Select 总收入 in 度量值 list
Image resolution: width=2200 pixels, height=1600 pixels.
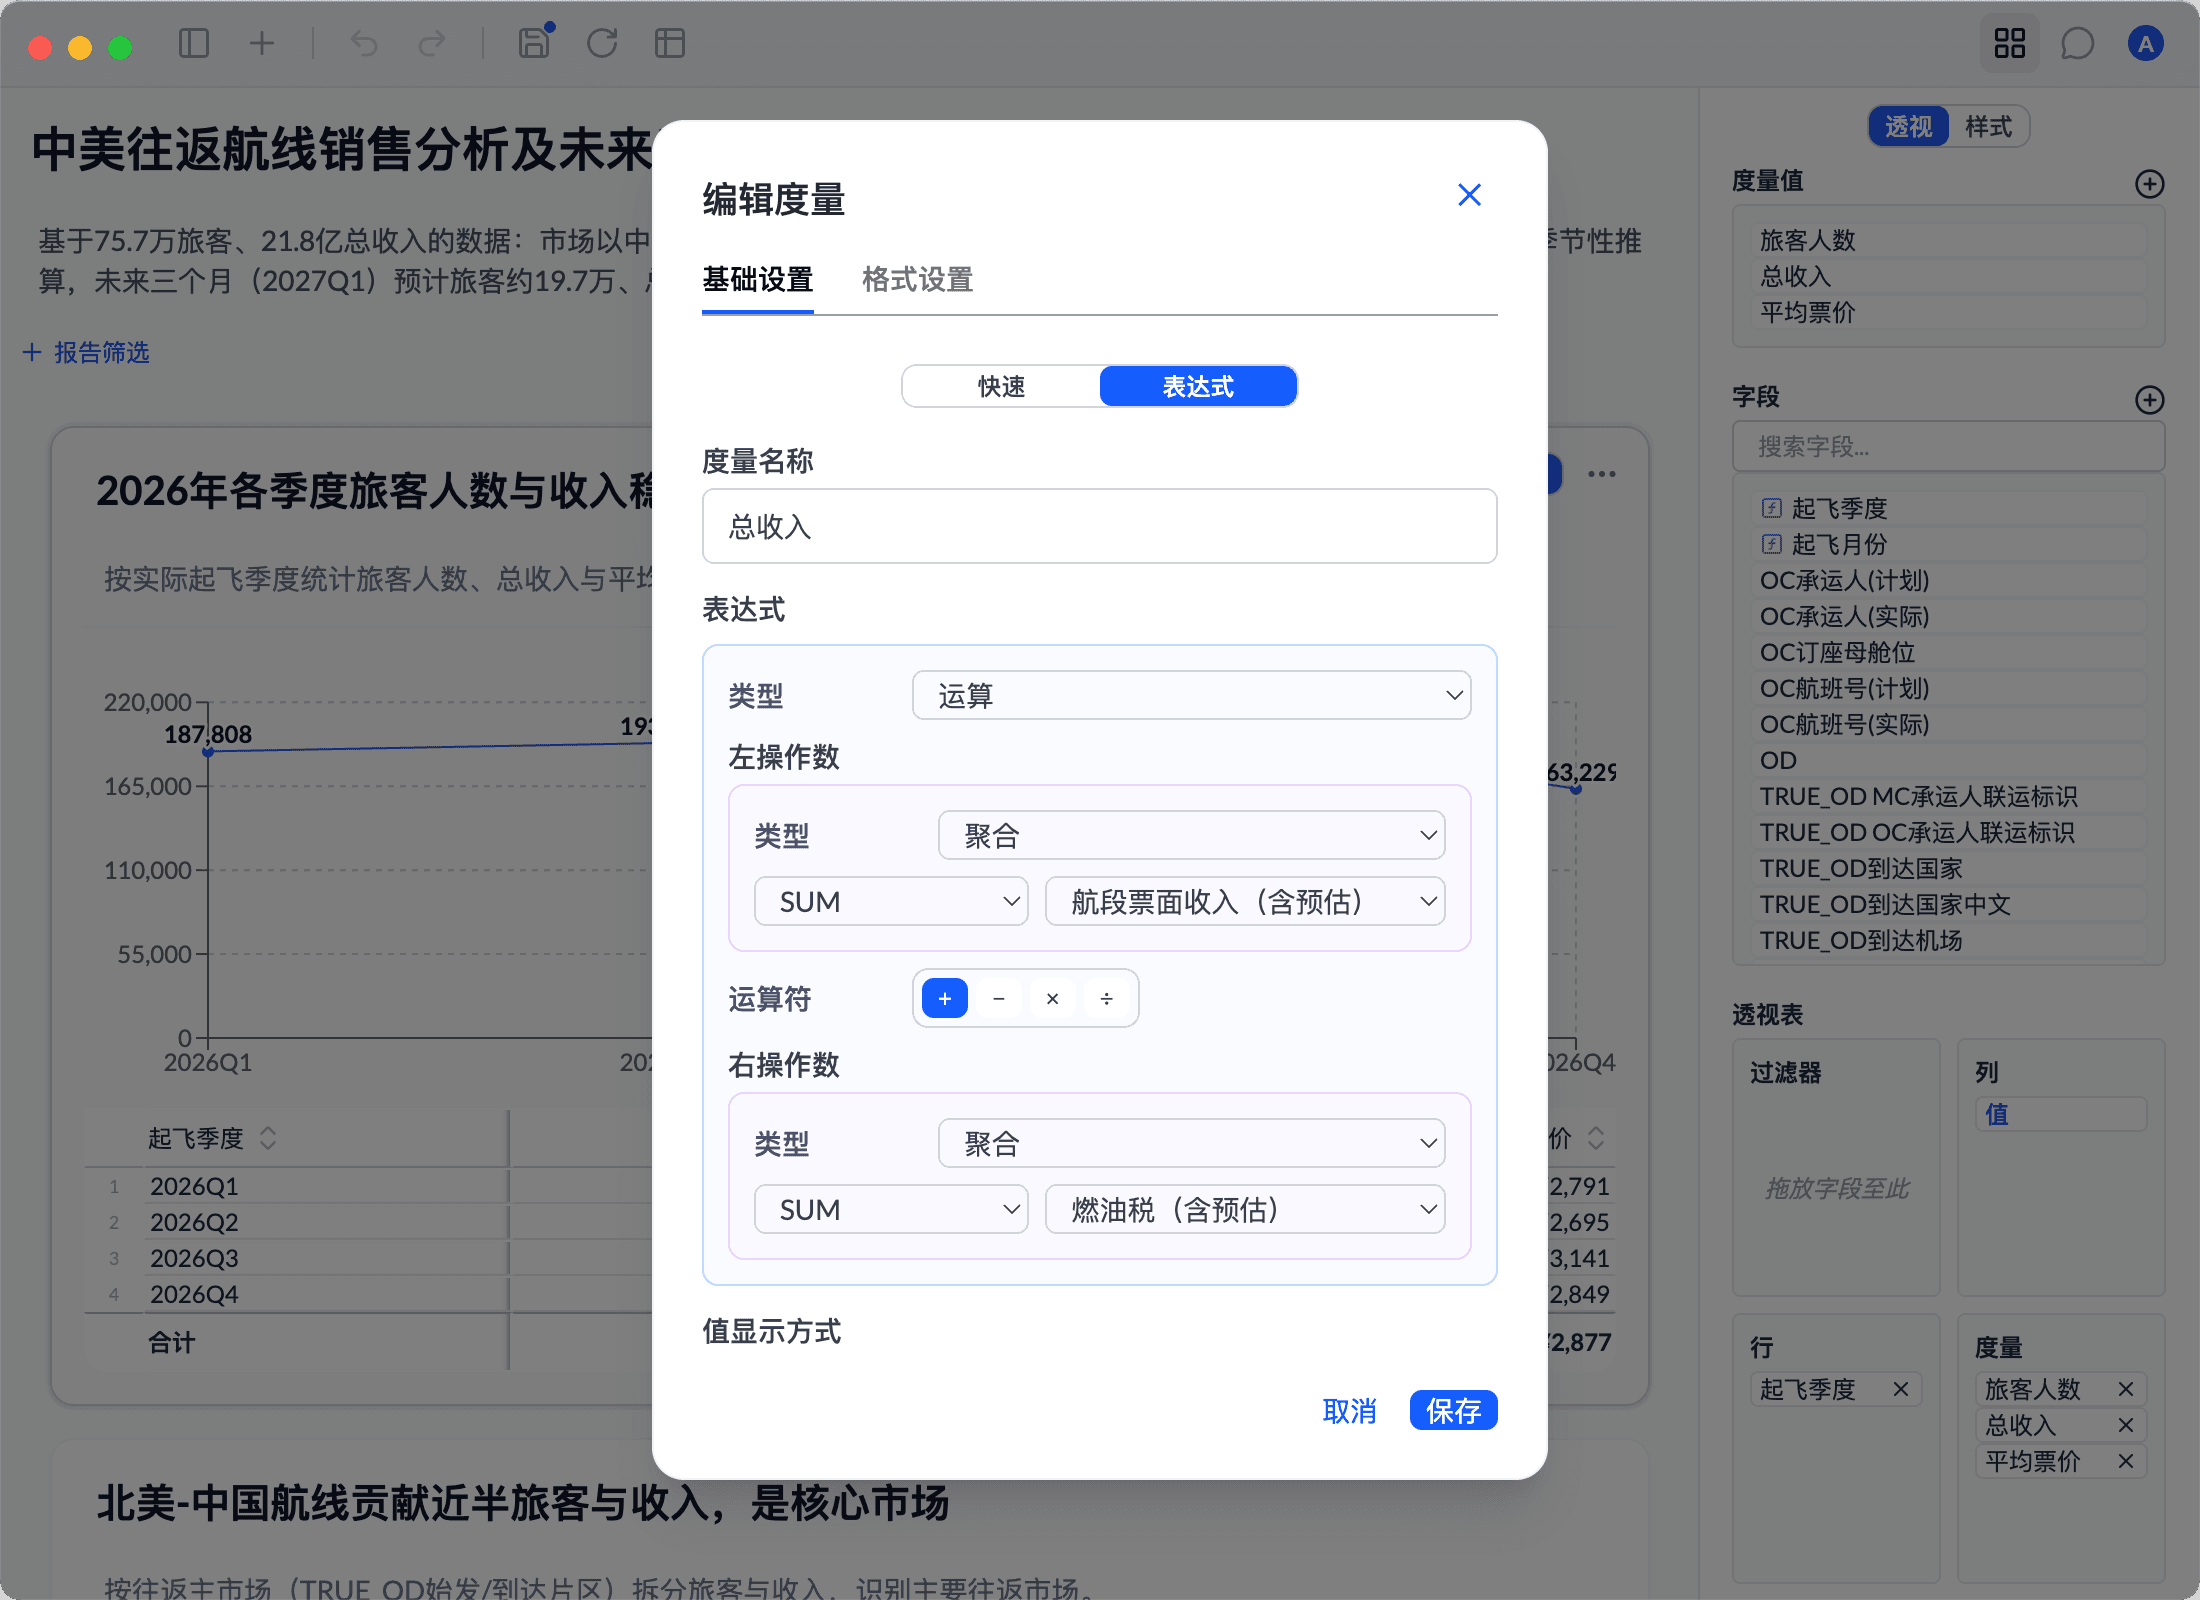(1948, 276)
